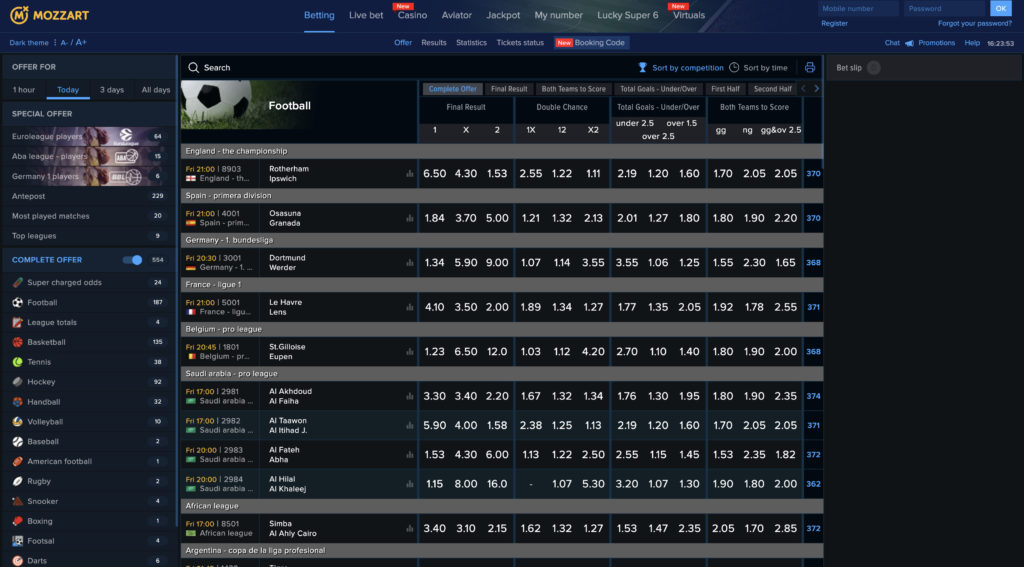Image resolution: width=1024 pixels, height=567 pixels.
Task: Select Super charged odds icon
Action: coord(18,283)
